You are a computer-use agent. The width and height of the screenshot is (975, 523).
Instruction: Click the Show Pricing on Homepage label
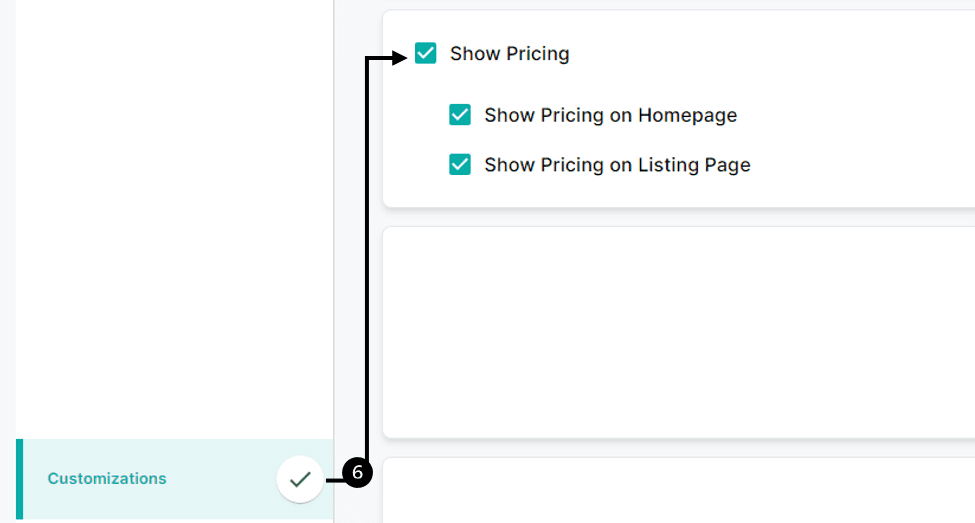click(x=611, y=115)
